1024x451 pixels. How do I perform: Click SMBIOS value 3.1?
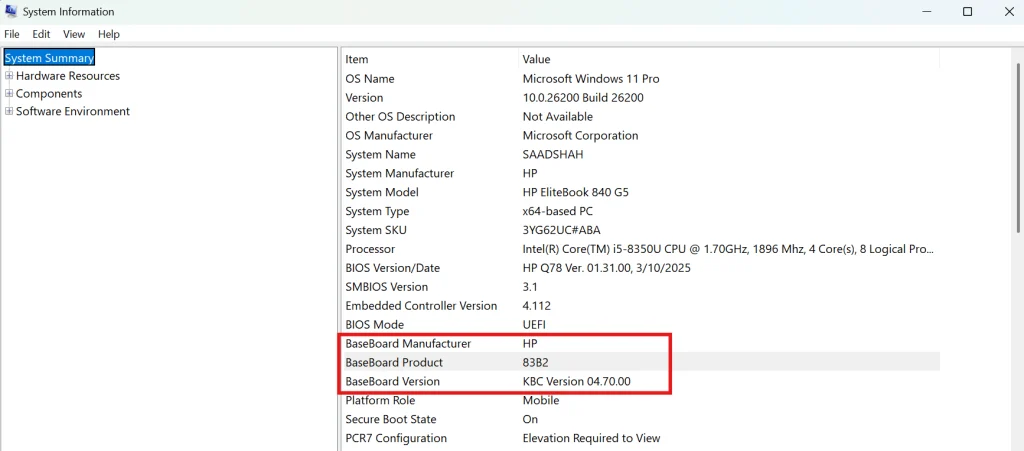pyautogui.click(x=530, y=287)
